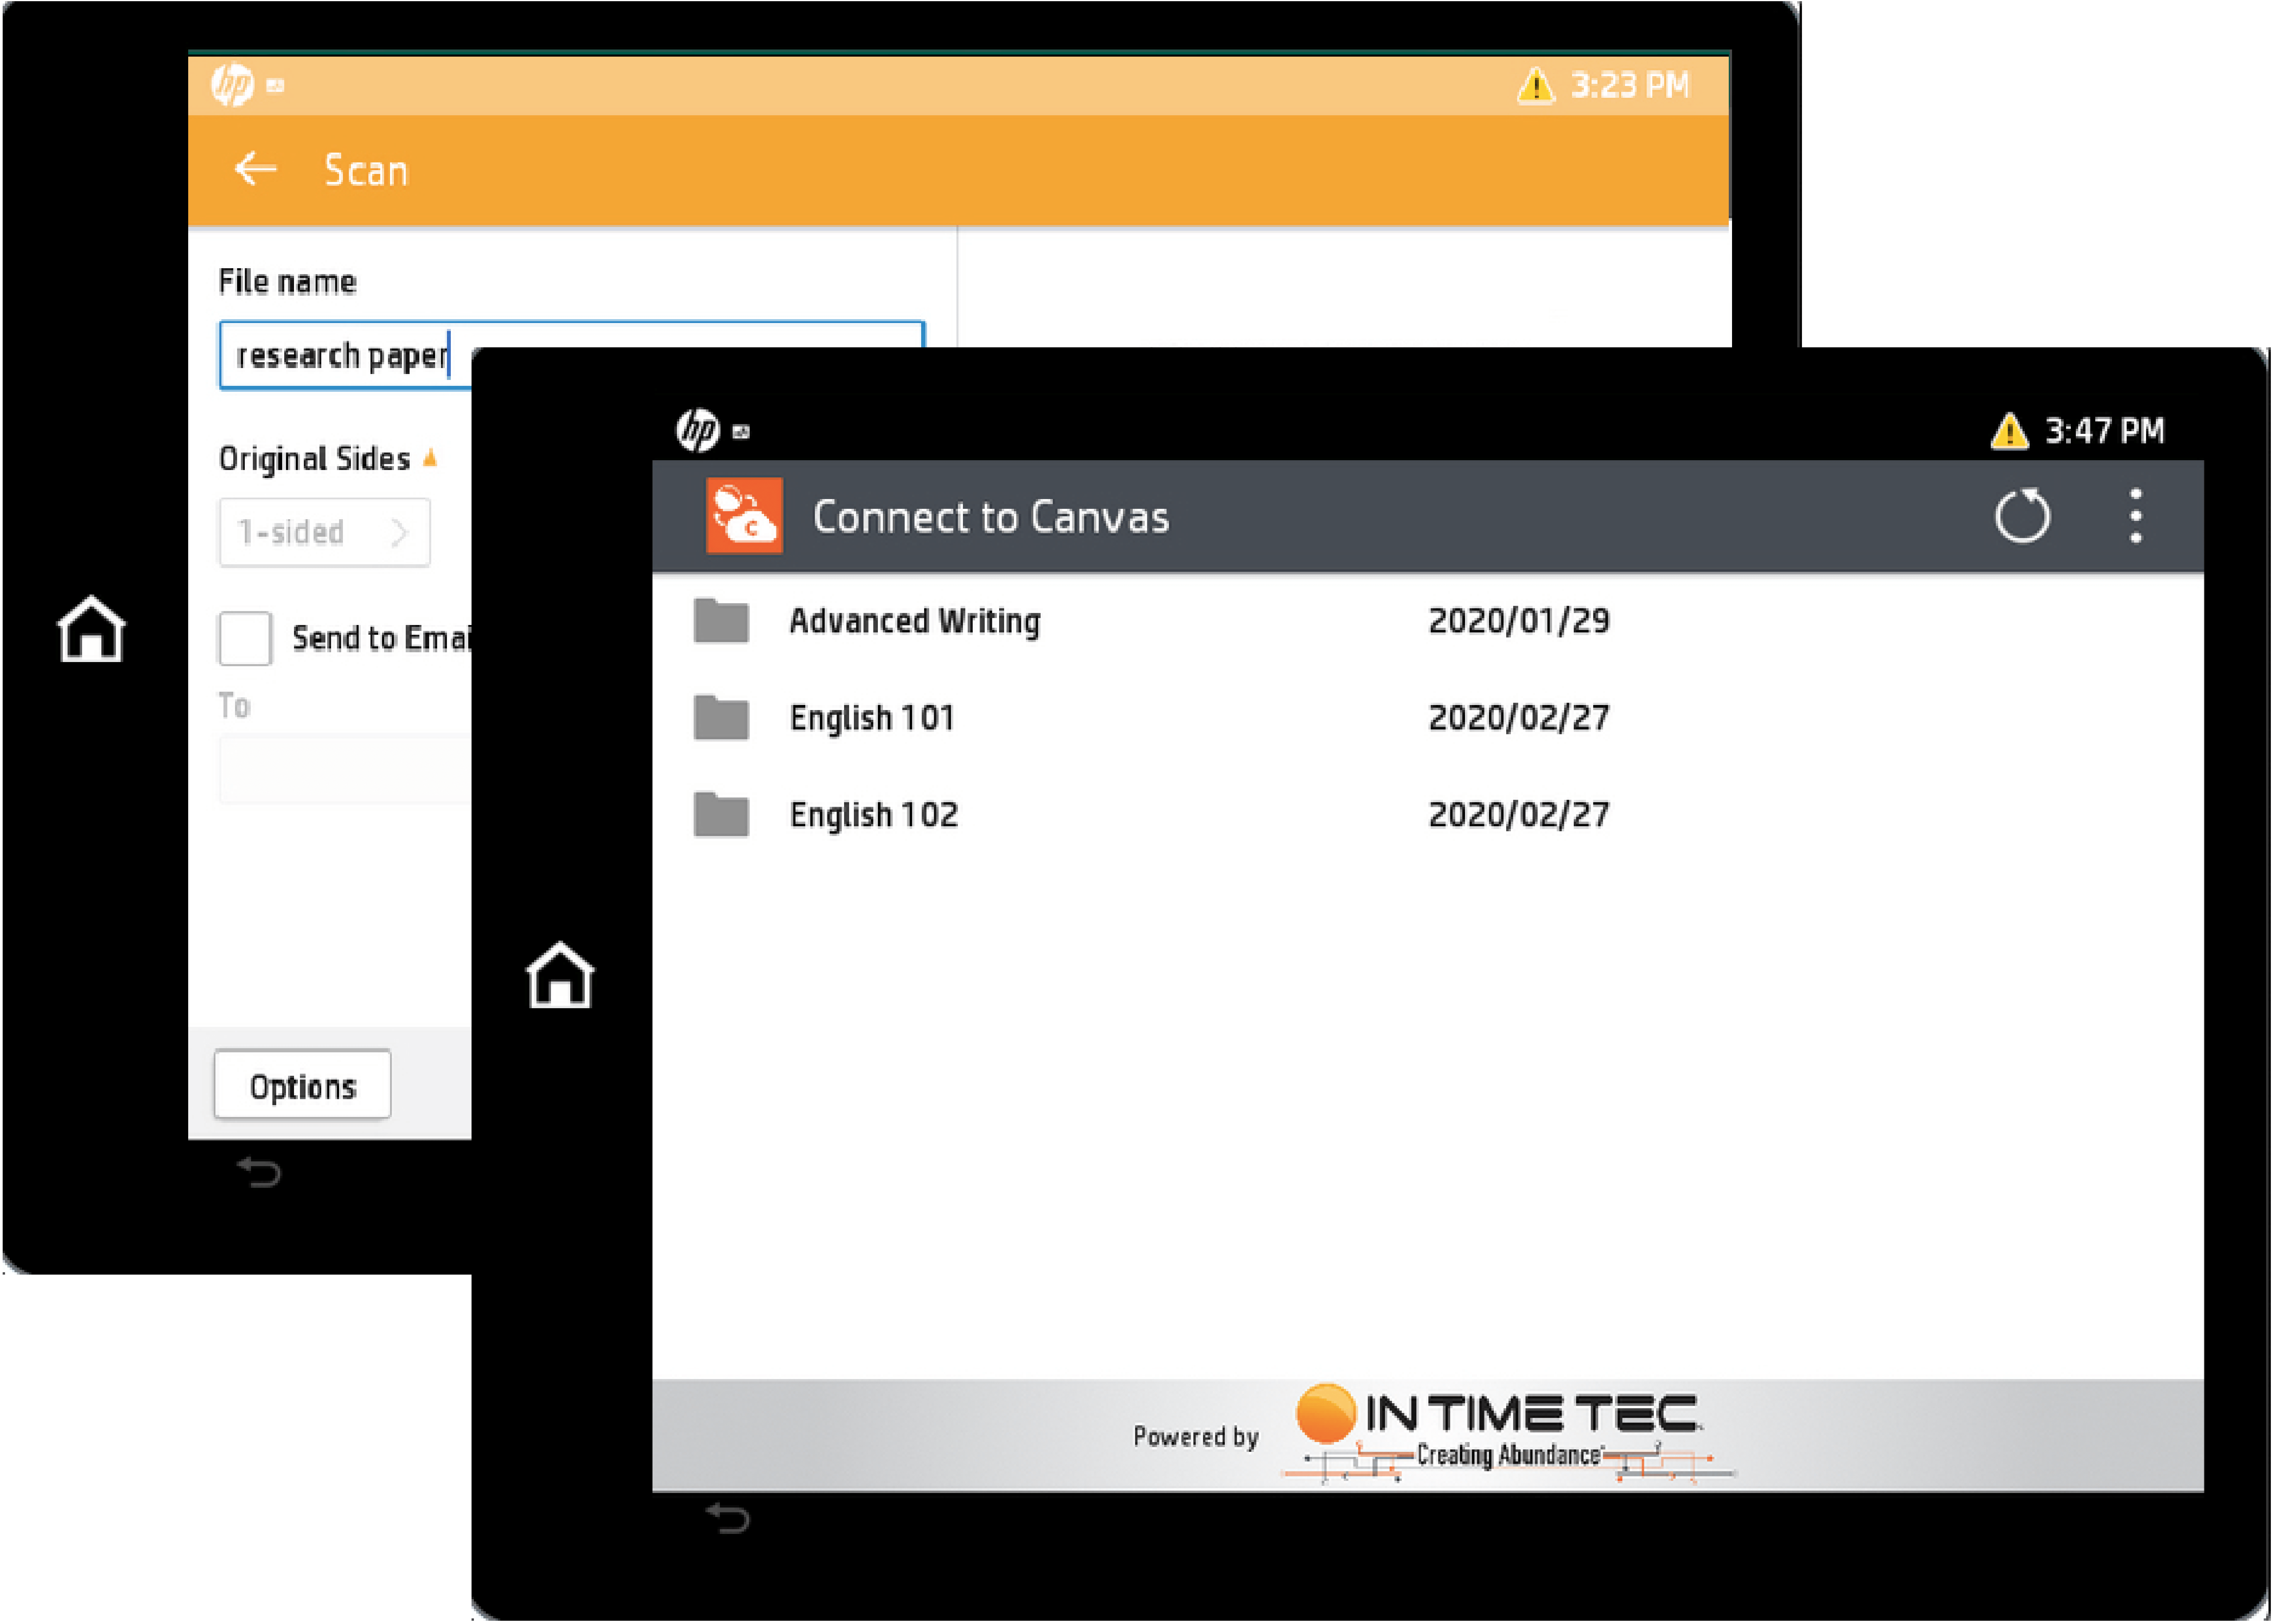Refresh the Canvas folder list

click(x=2022, y=516)
